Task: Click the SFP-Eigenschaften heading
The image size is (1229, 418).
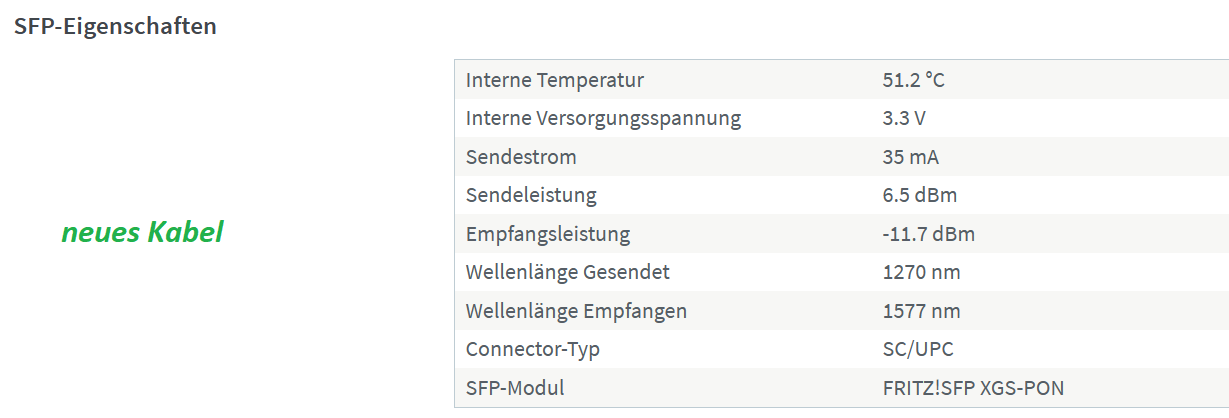Action: pyautogui.click(x=115, y=27)
